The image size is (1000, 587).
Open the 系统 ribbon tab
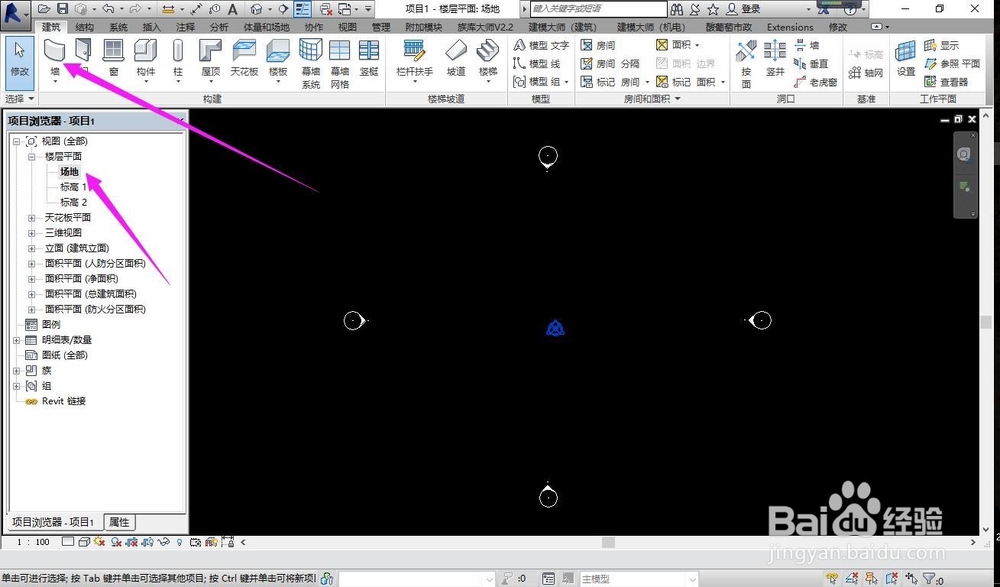tap(118, 27)
